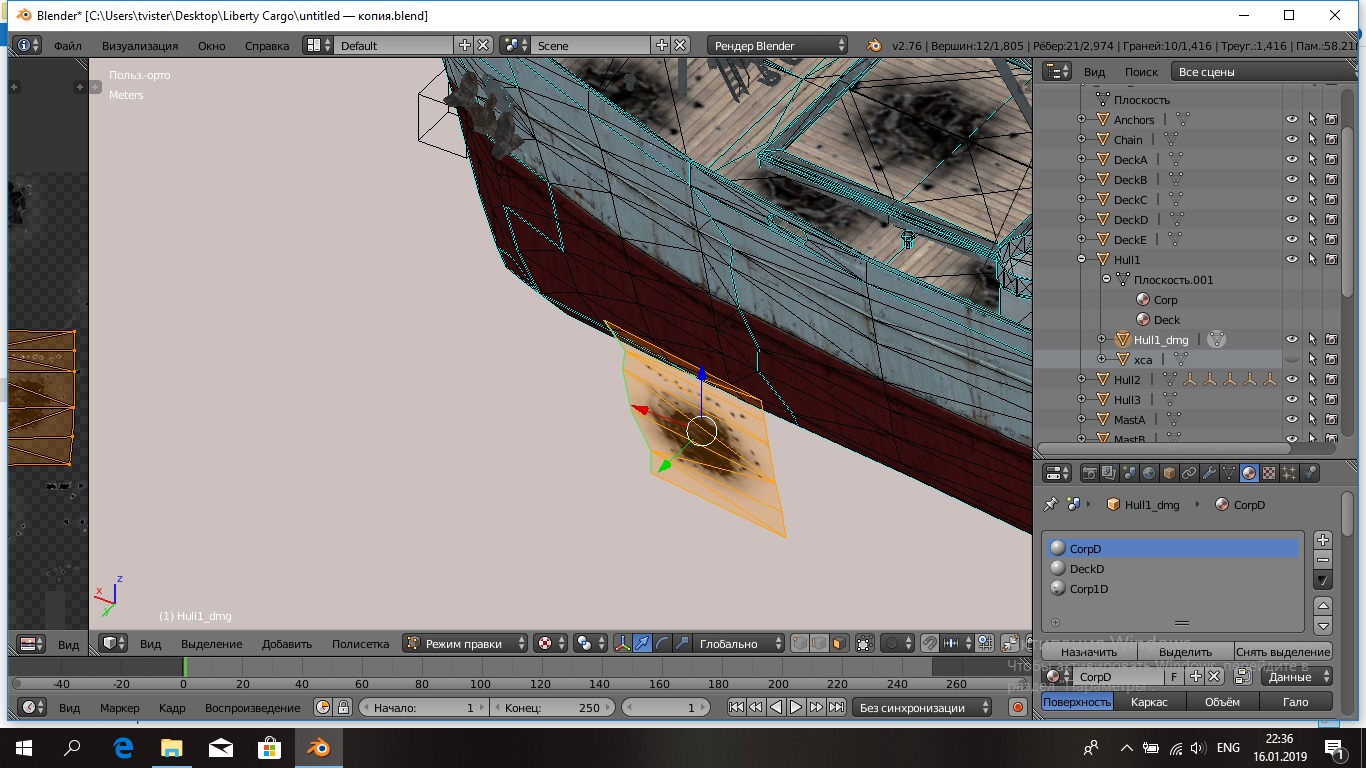This screenshot has height=768, width=1366.
Task: Open the Режим правки mode dropdown
Action: [x=465, y=644]
